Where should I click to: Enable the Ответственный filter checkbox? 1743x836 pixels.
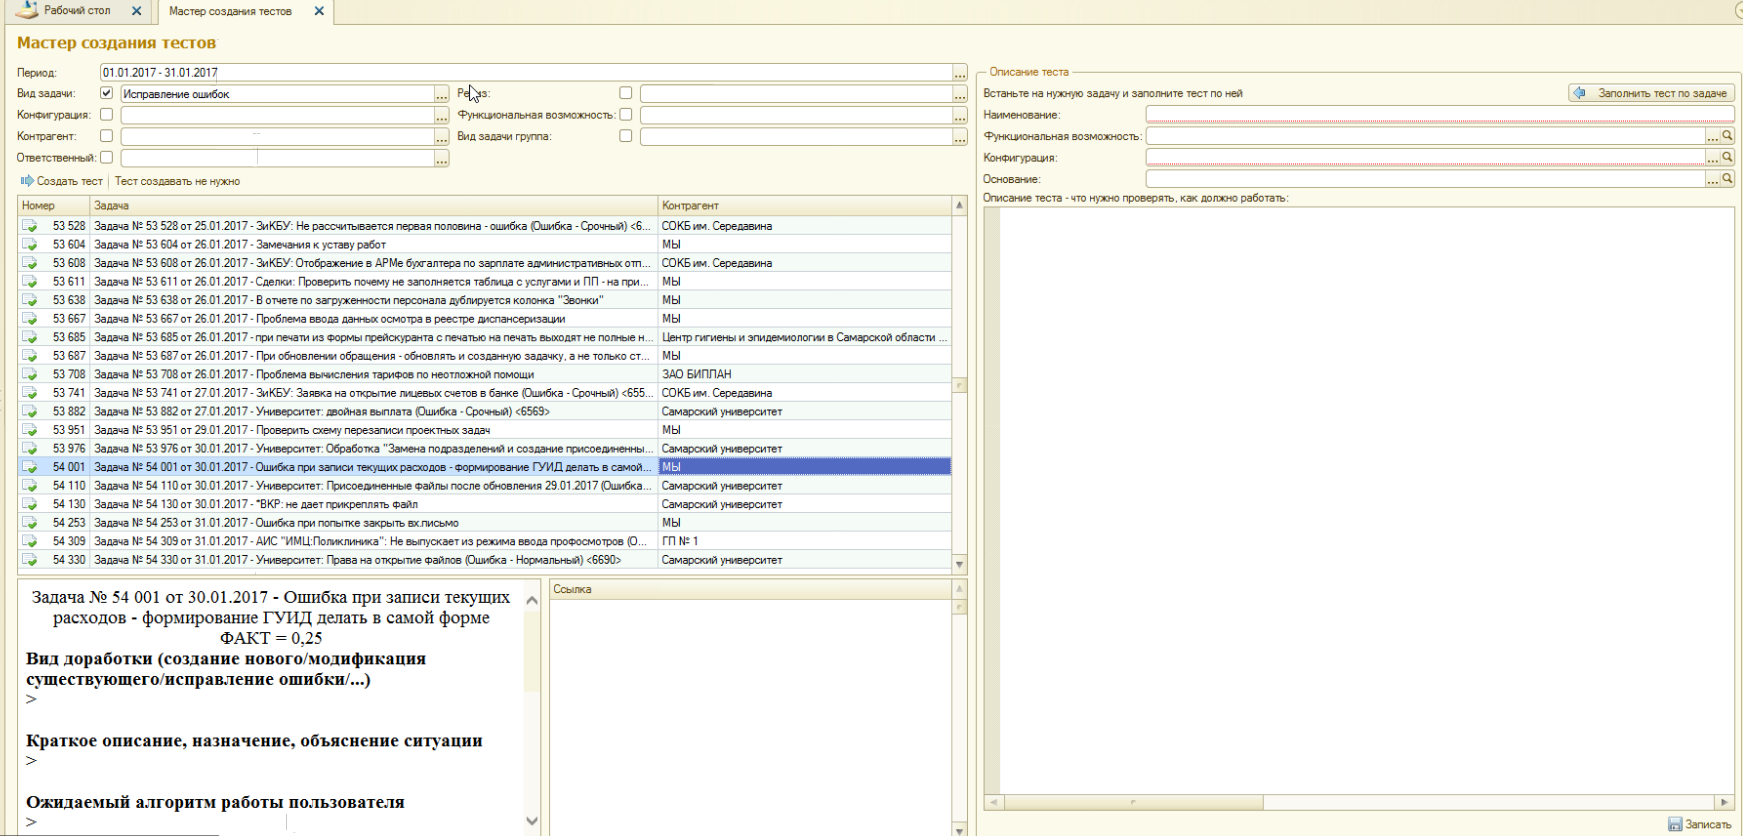click(106, 157)
